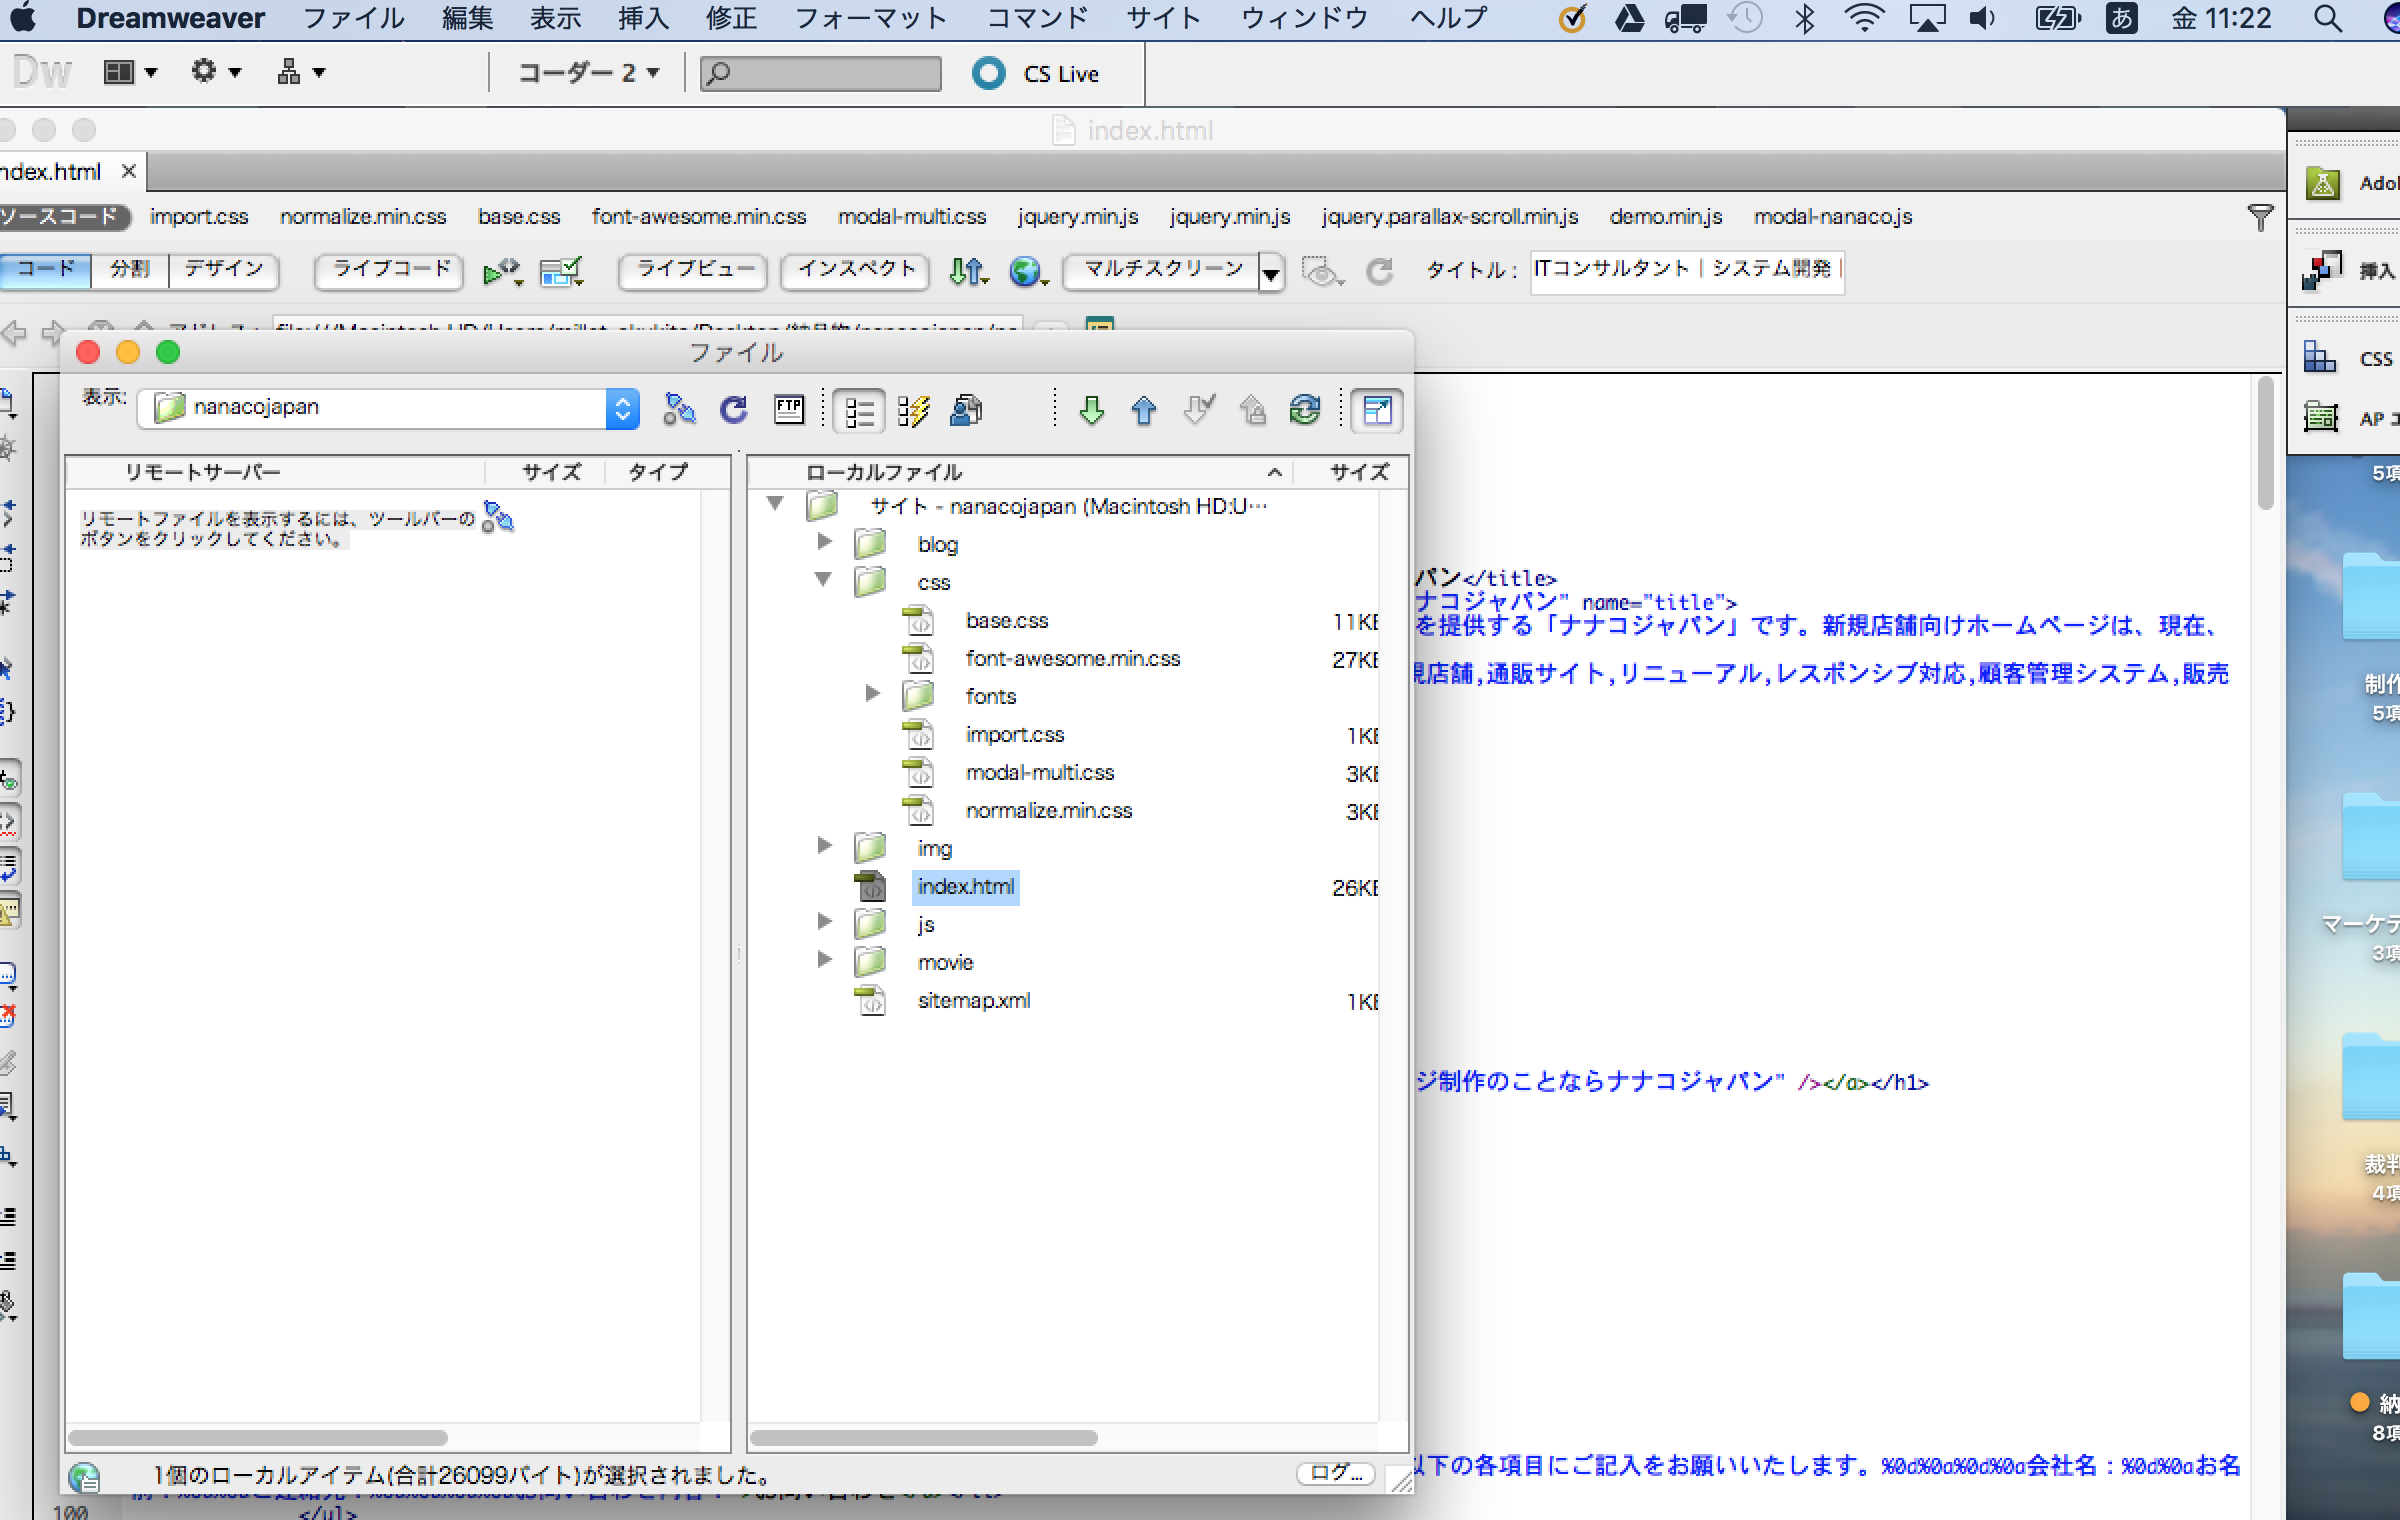Image resolution: width=2400 pixels, height=1520 pixels.
Task: Expand the blog folder
Action: 825,542
